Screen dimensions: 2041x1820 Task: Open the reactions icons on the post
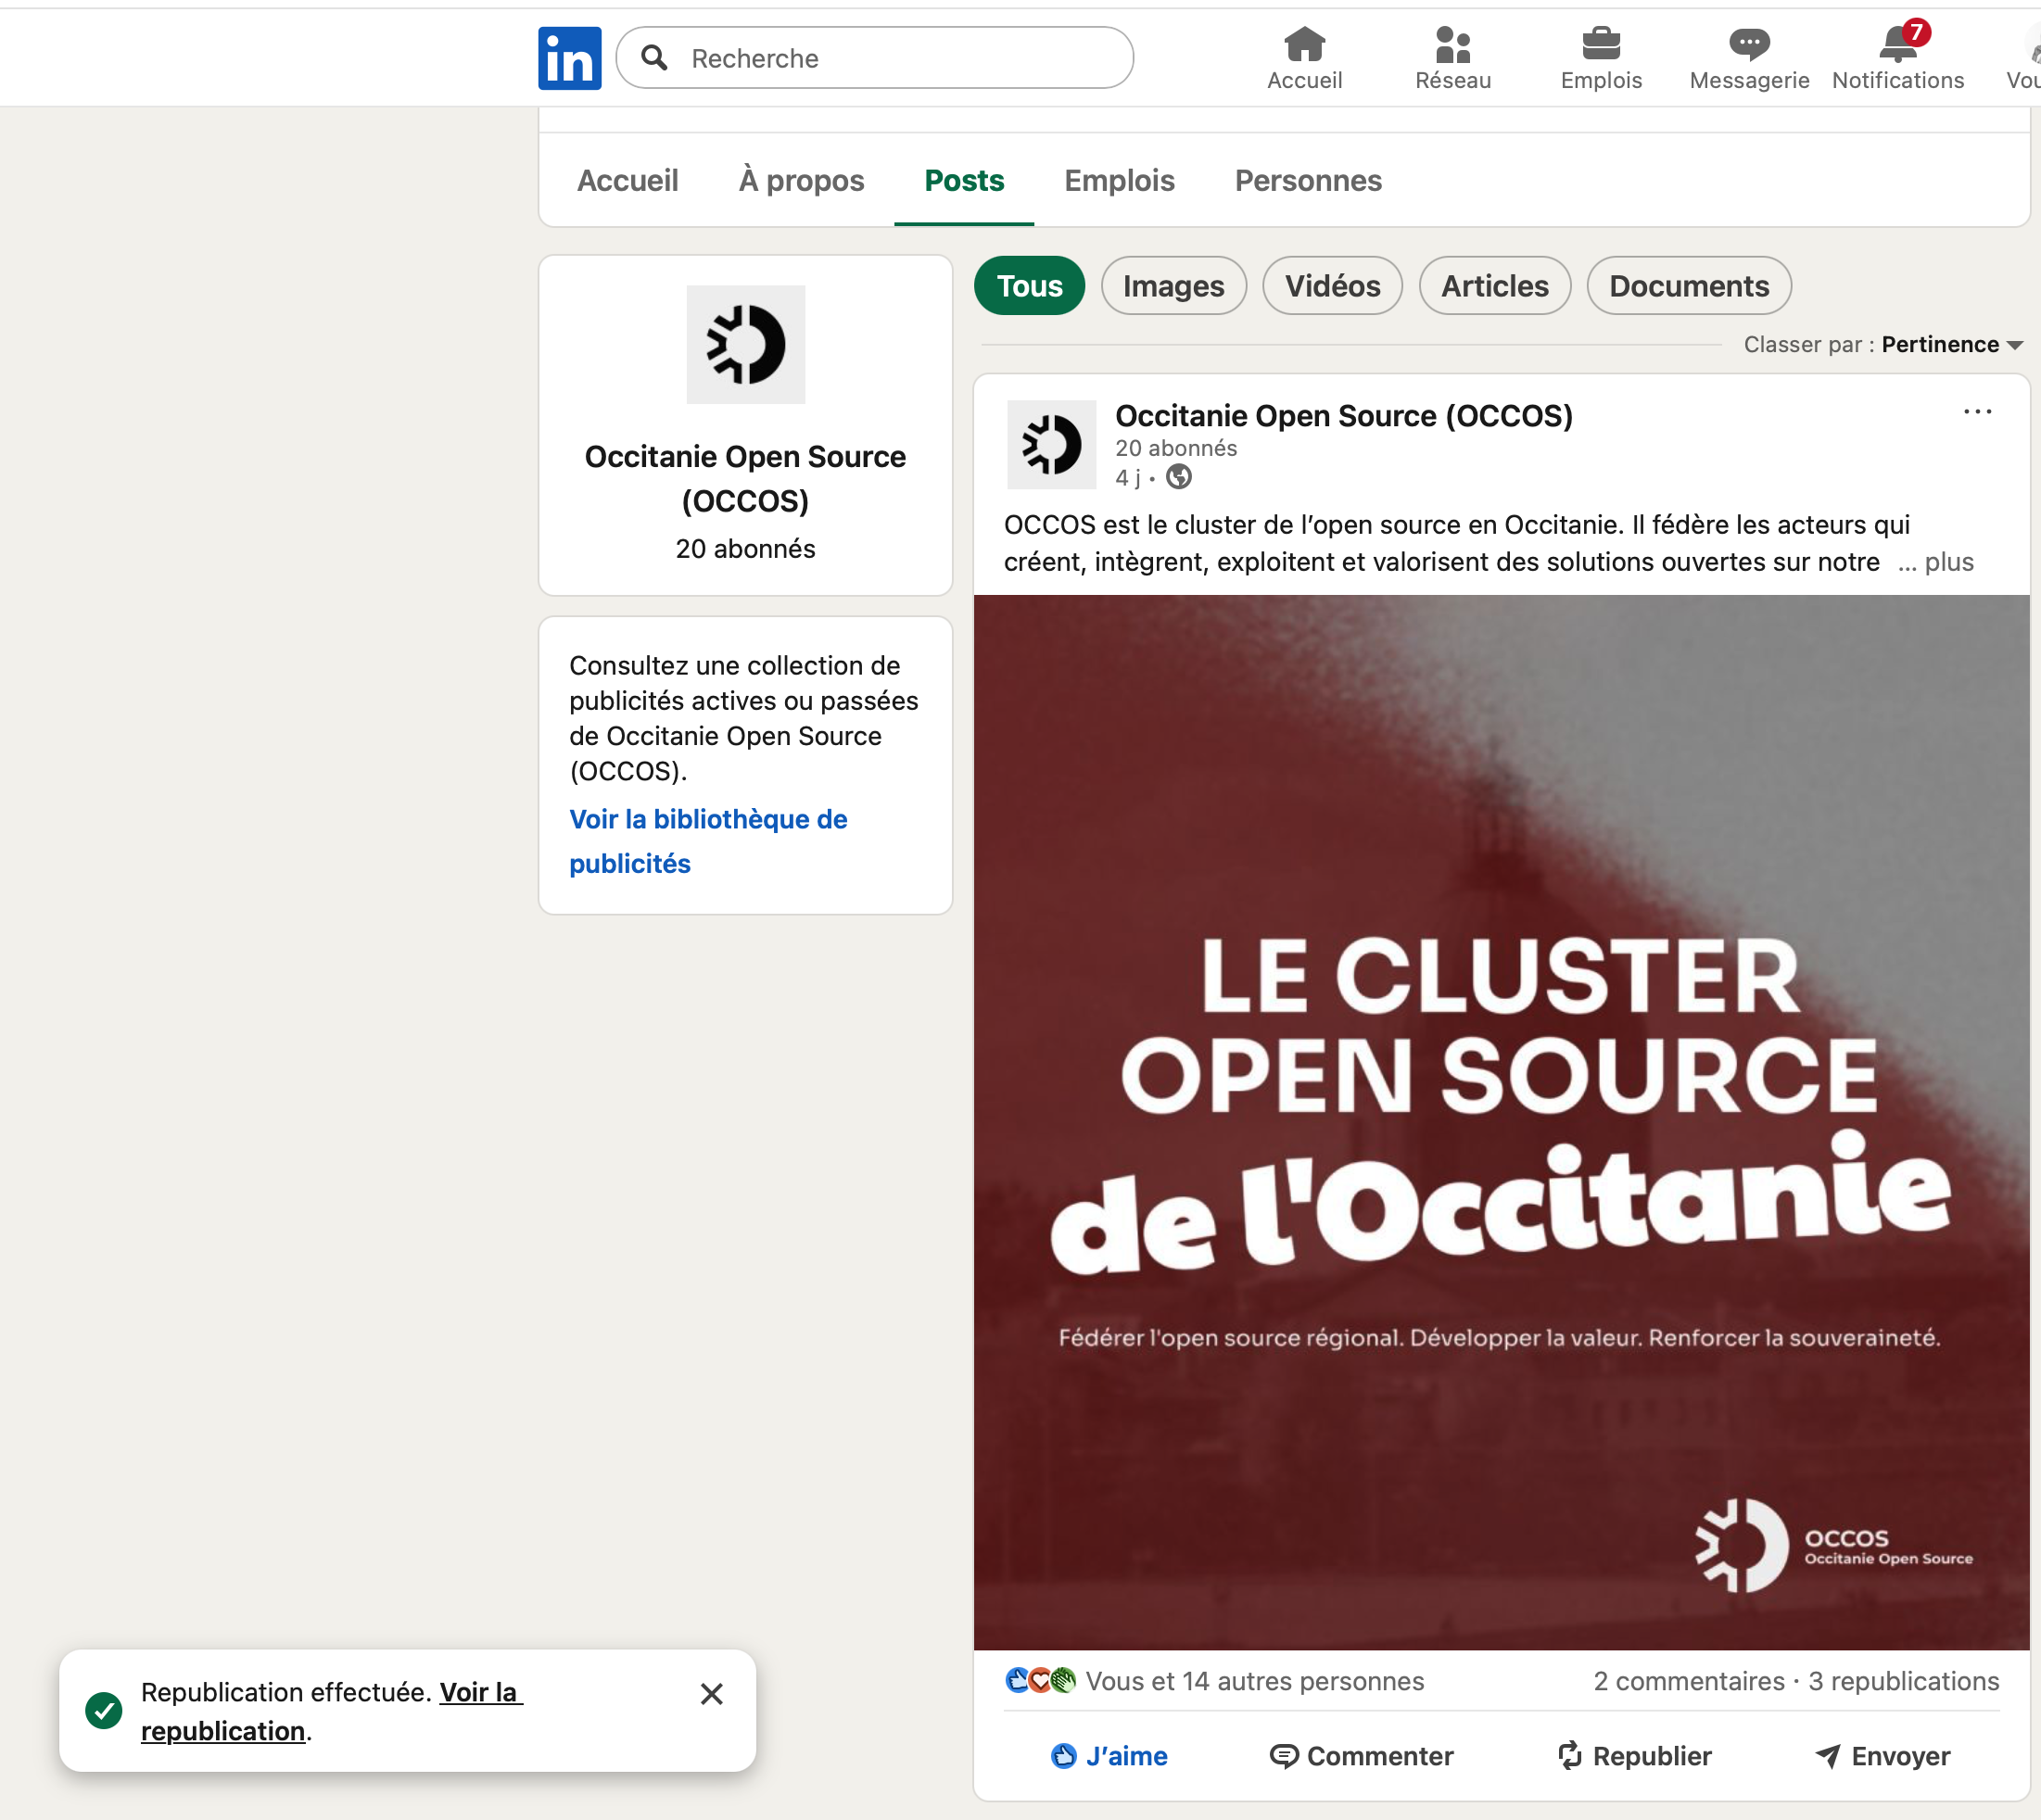coord(1040,1681)
